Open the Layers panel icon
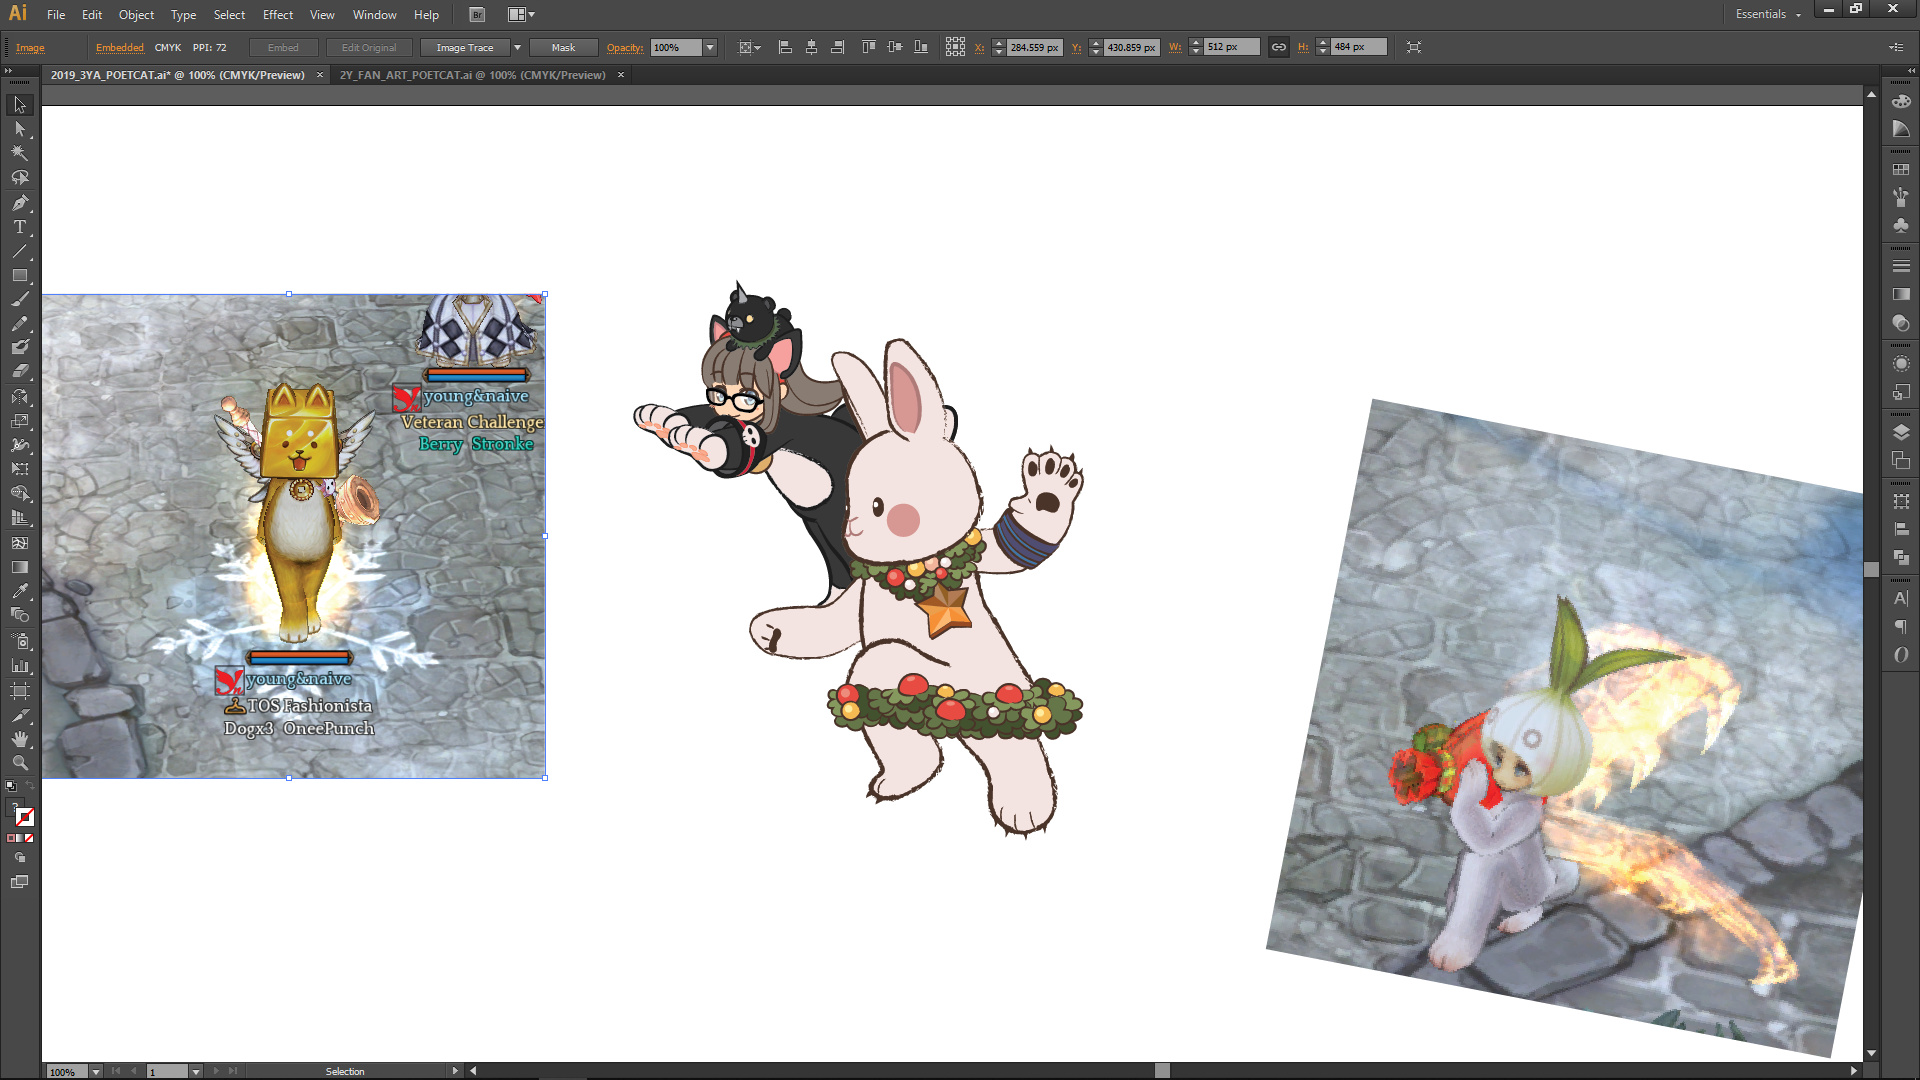 [x=1901, y=432]
